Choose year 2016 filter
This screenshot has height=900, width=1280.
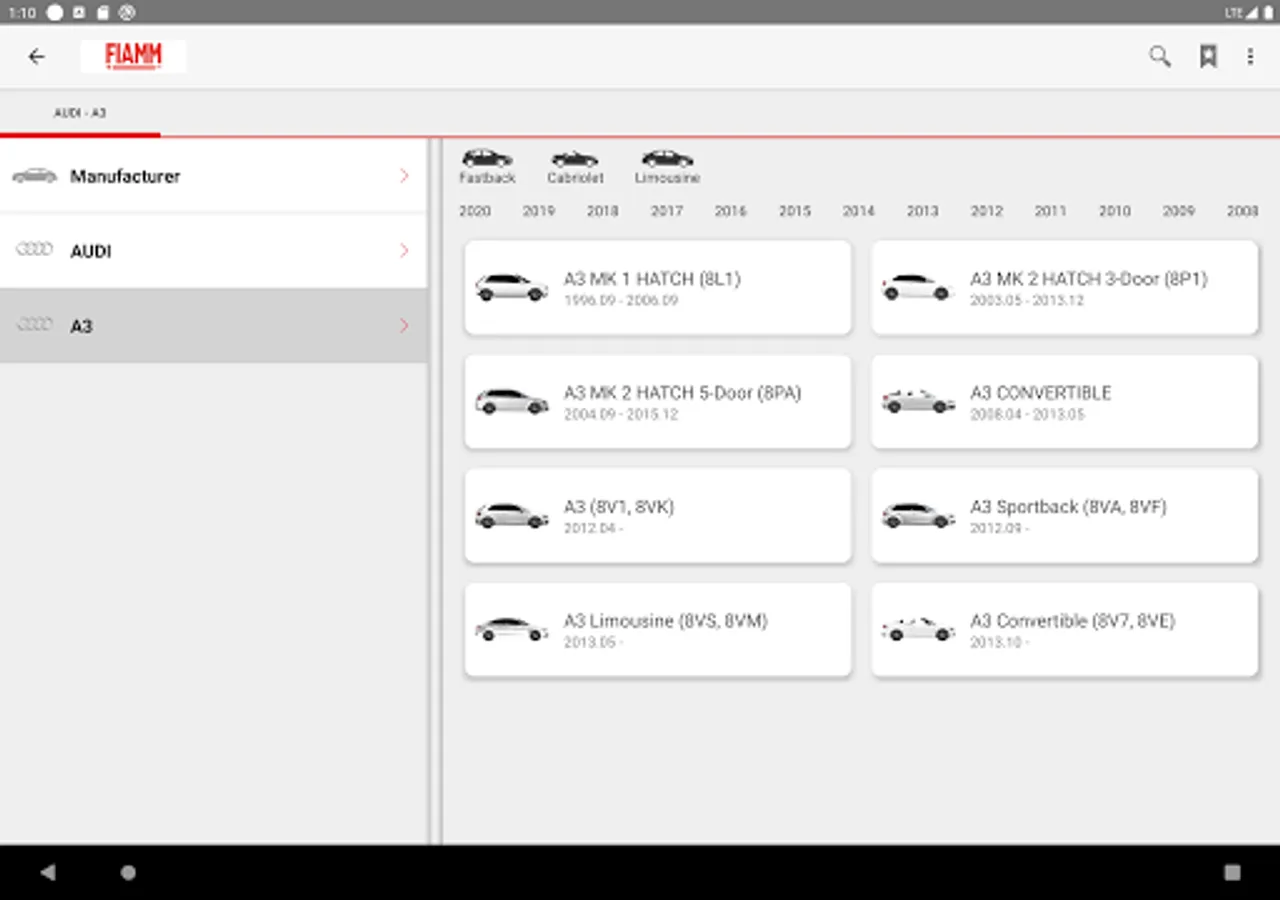(731, 211)
